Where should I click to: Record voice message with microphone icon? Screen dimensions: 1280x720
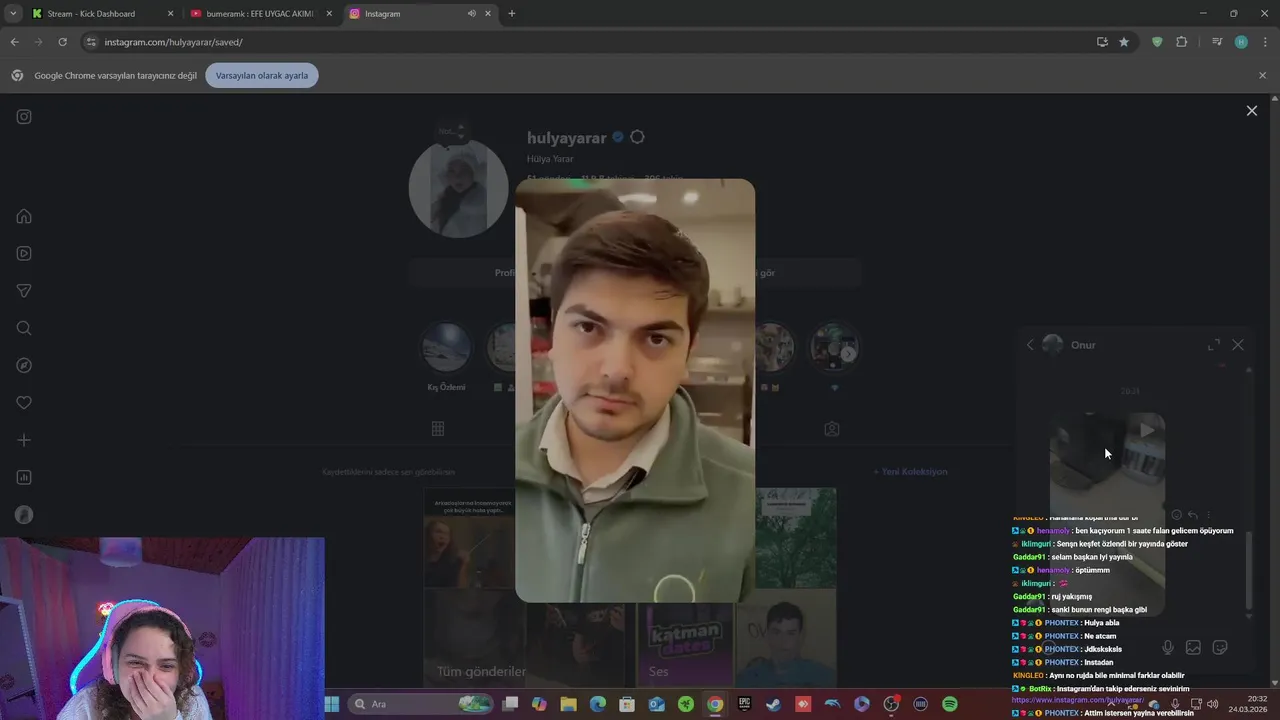(x=1167, y=648)
